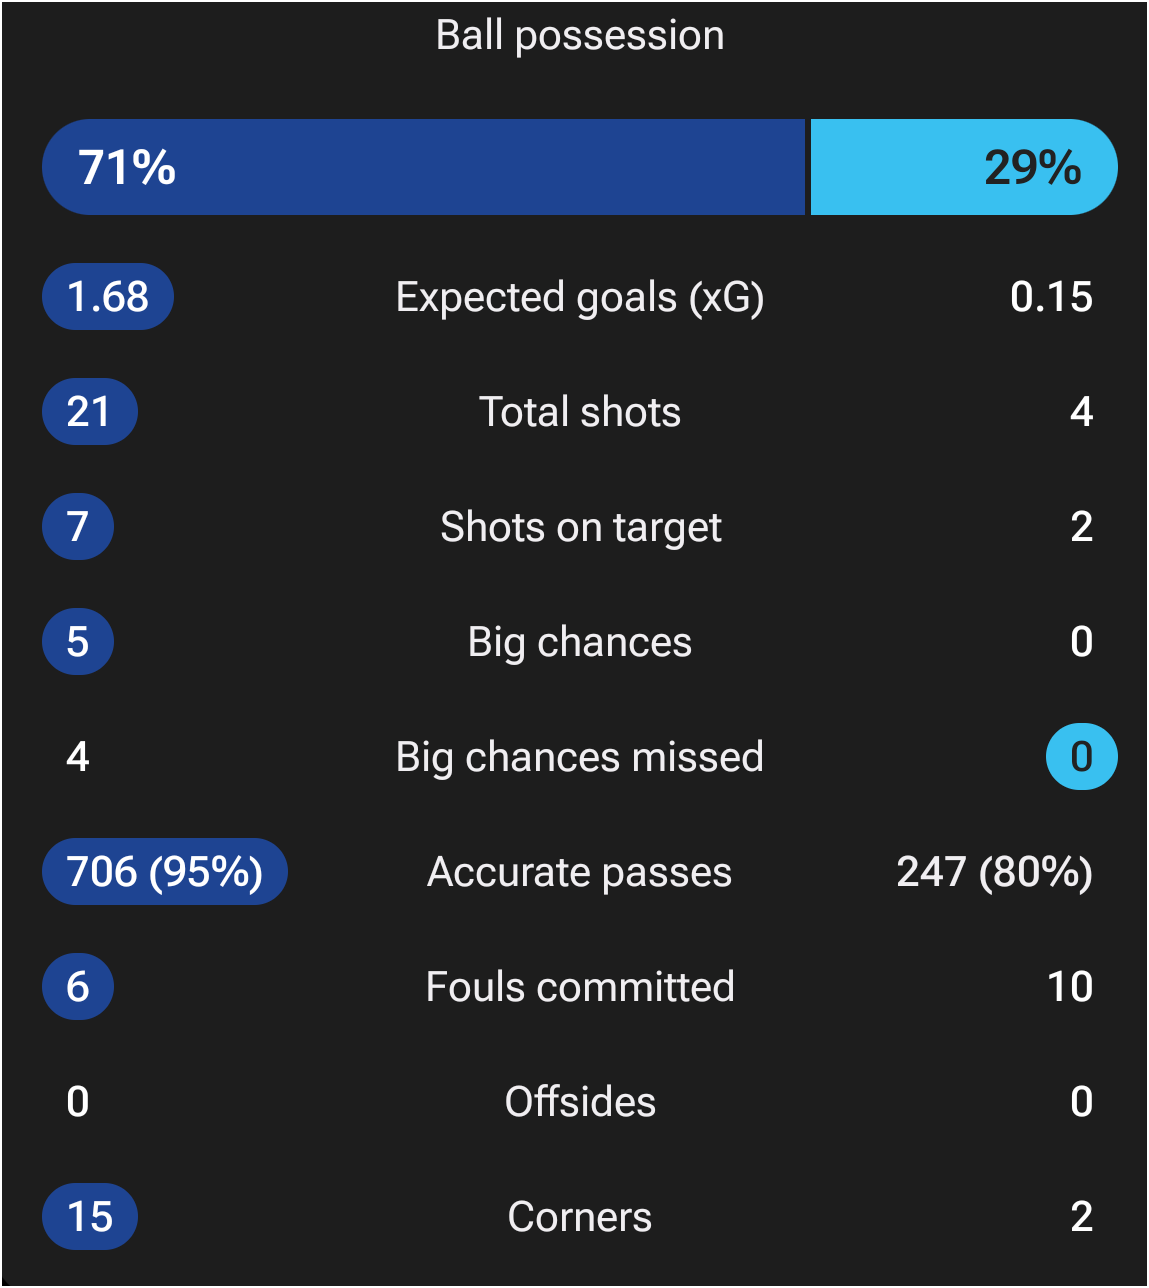Click the 247 (80%) accurate passes value

(994, 872)
